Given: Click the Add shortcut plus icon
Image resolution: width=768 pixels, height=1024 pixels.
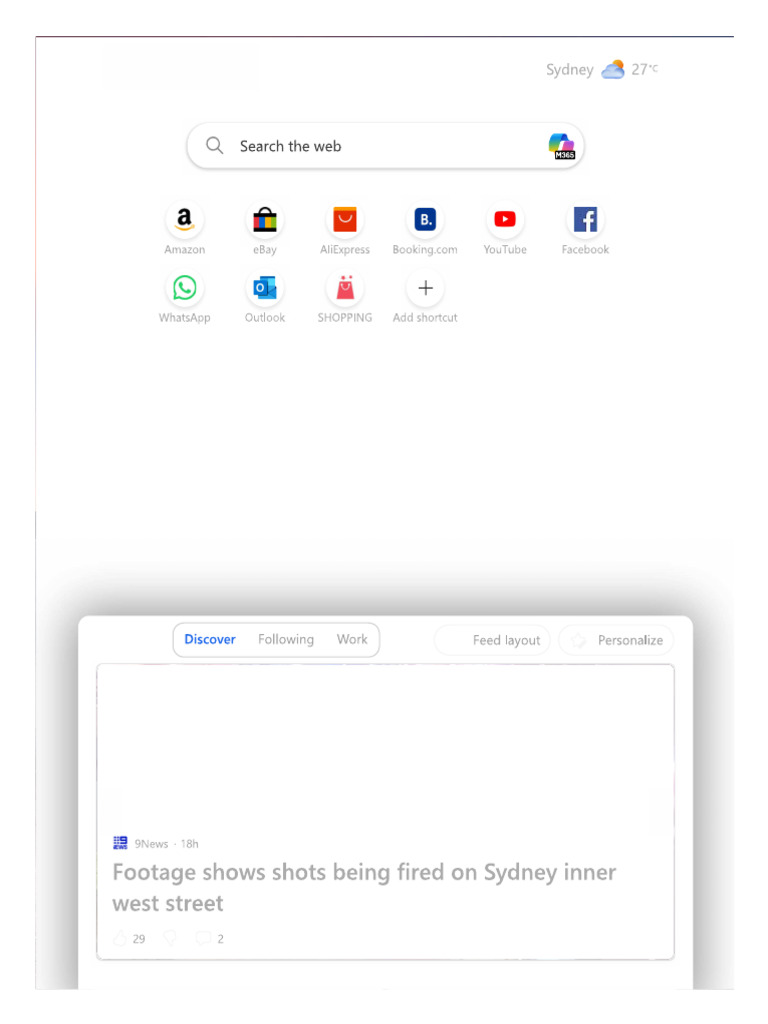Looking at the screenshot, I should [425, 288].
